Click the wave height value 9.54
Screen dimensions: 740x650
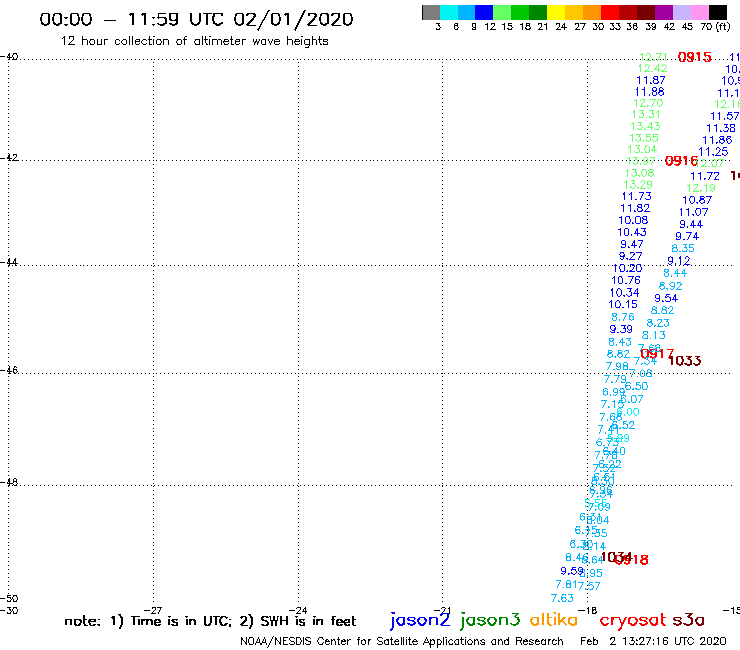click(x=666, y=298)
